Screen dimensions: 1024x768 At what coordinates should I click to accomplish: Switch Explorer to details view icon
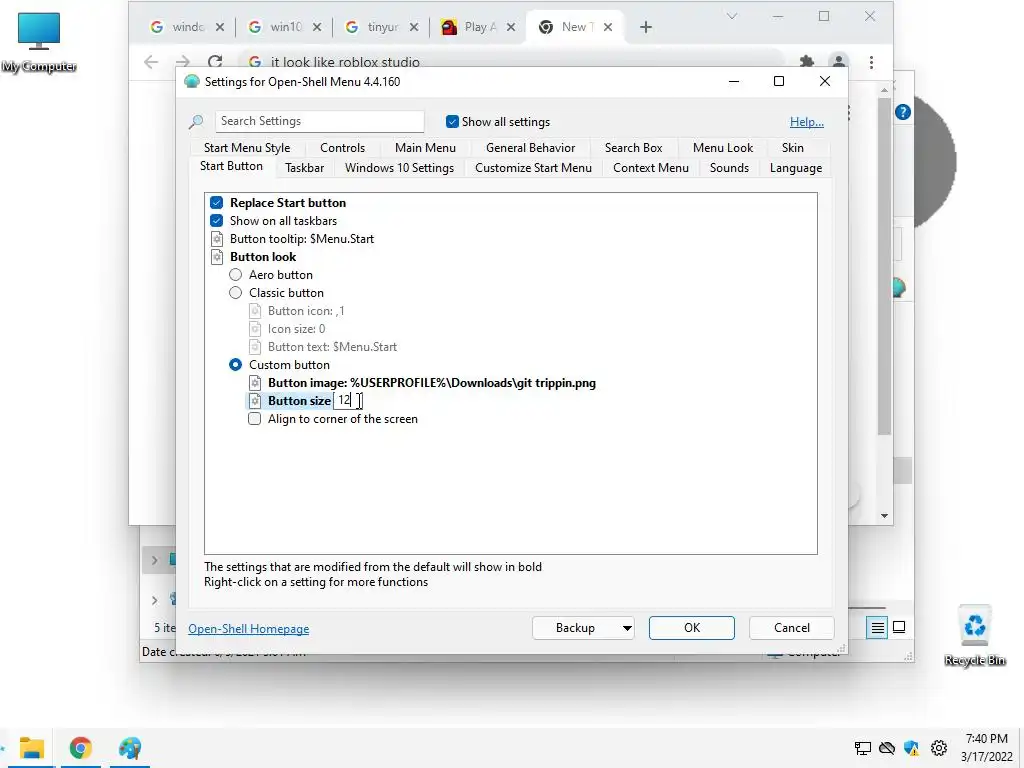pos(877,628)
